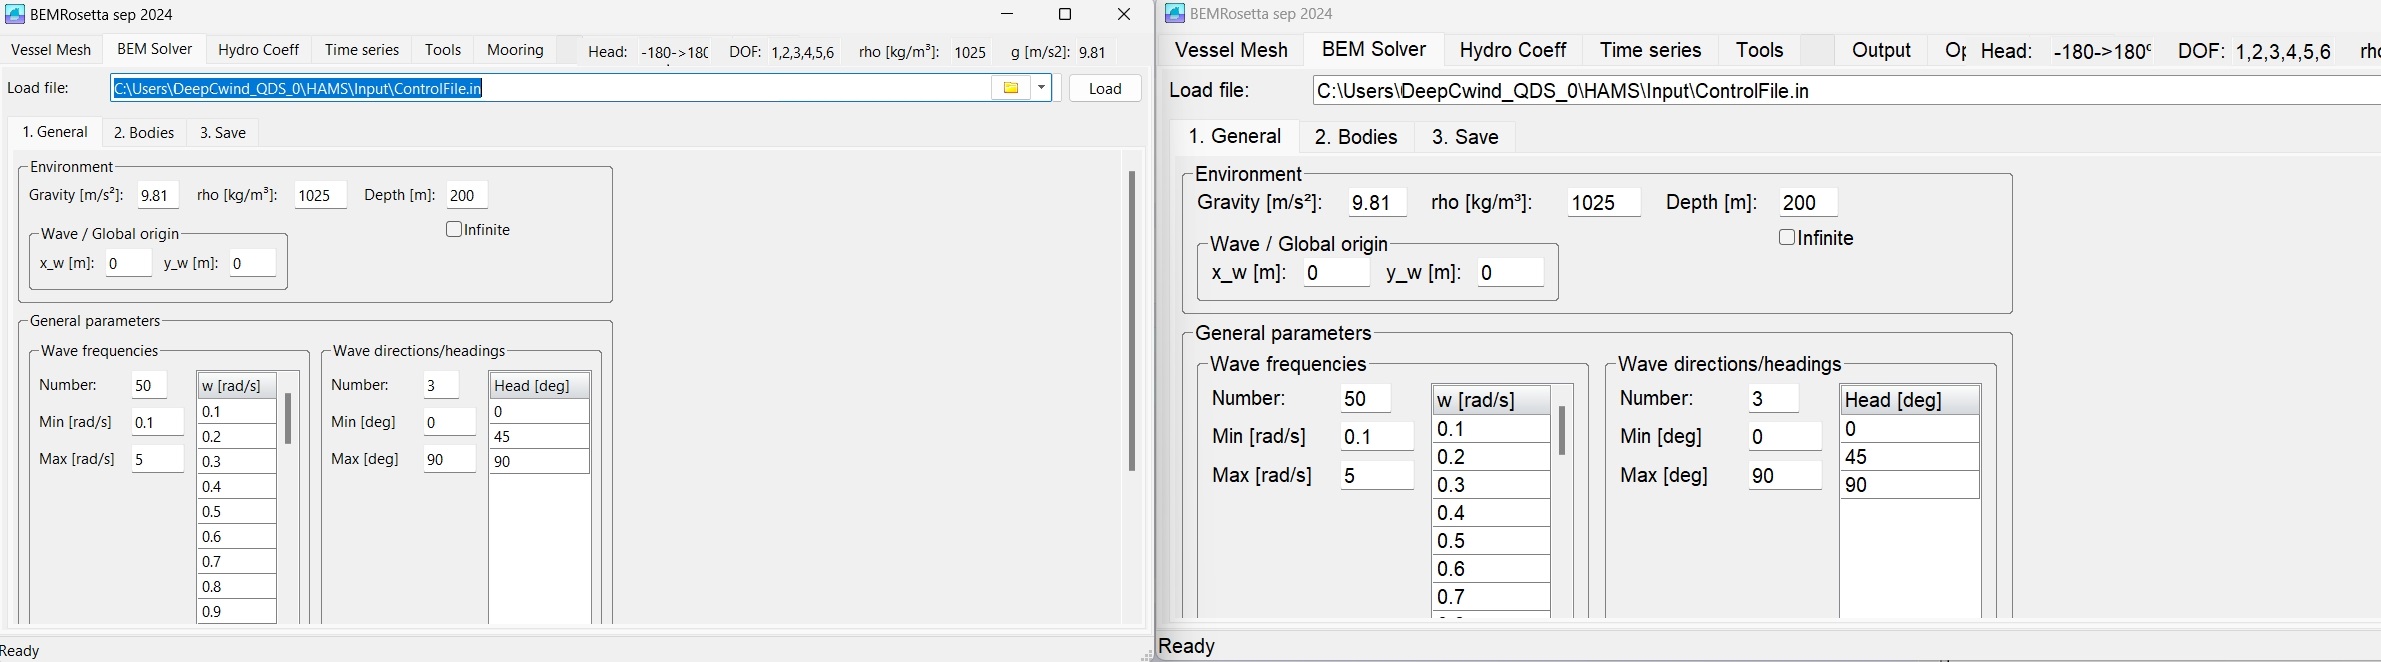Go to Output tab in right window
2381x662 pixels.
(1881, 50)
